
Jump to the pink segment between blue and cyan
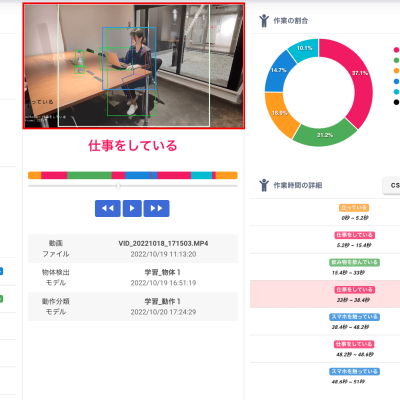click(174, 175)
